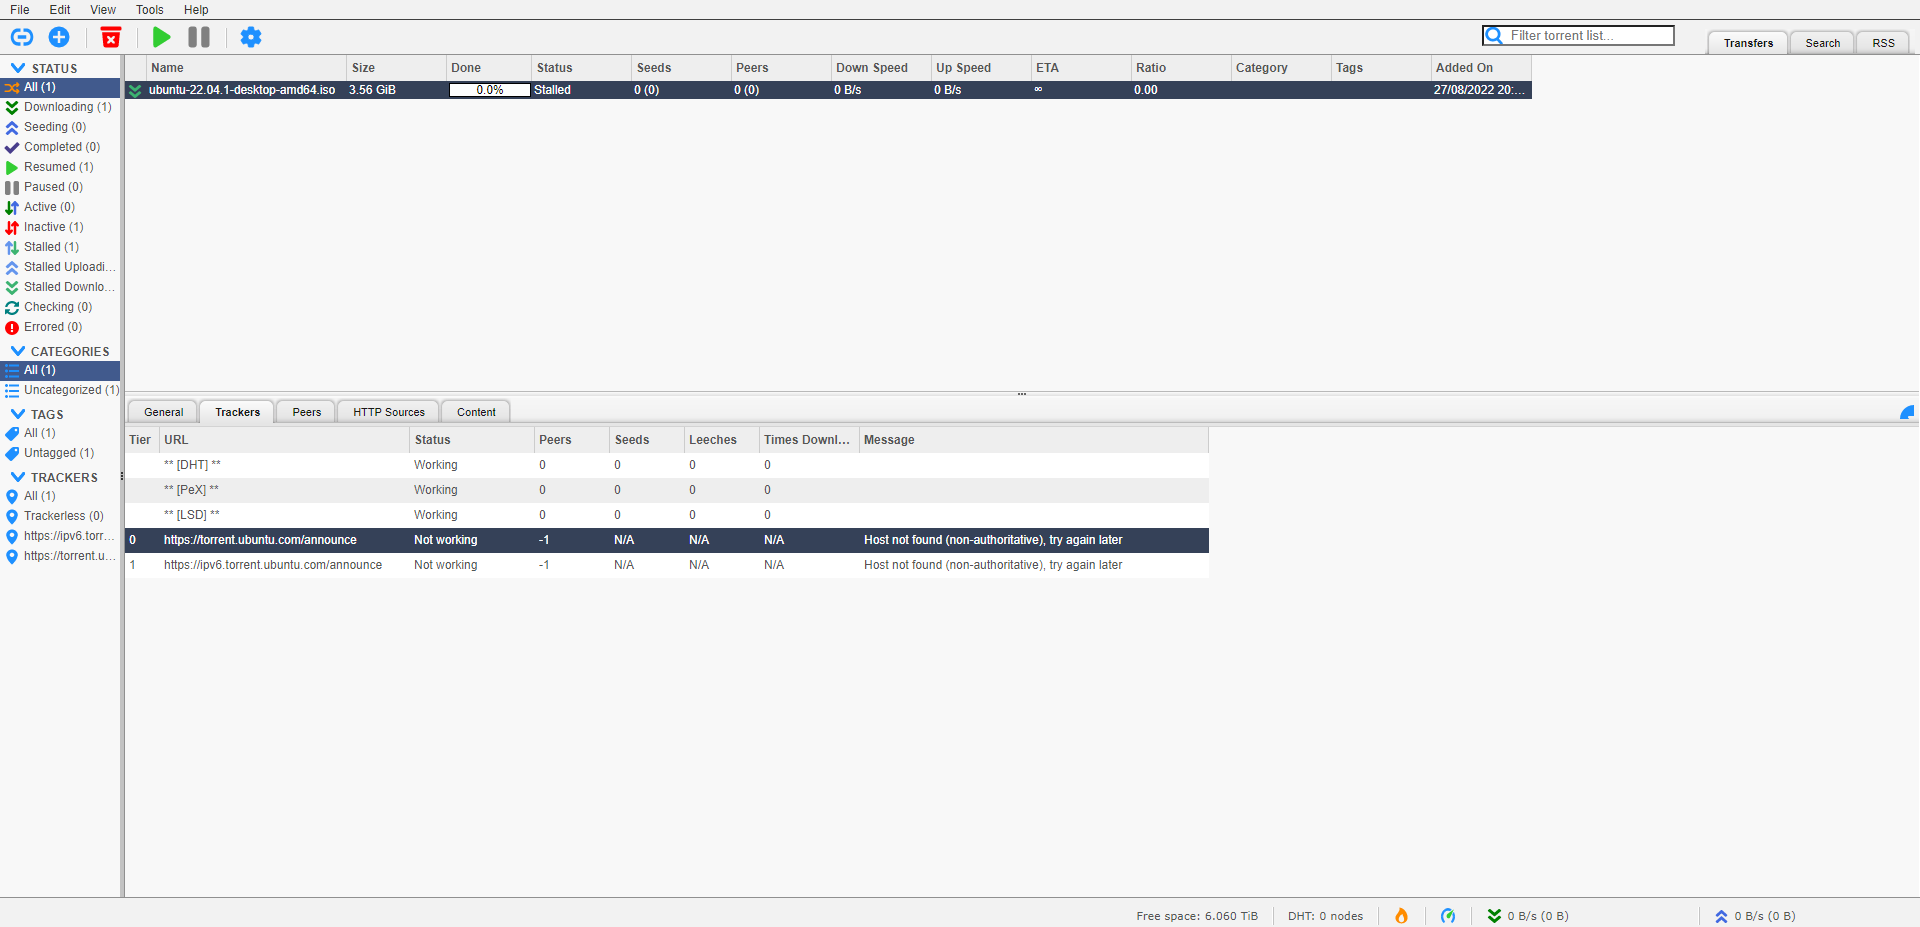Click the red Delete torrent icon

111,37
